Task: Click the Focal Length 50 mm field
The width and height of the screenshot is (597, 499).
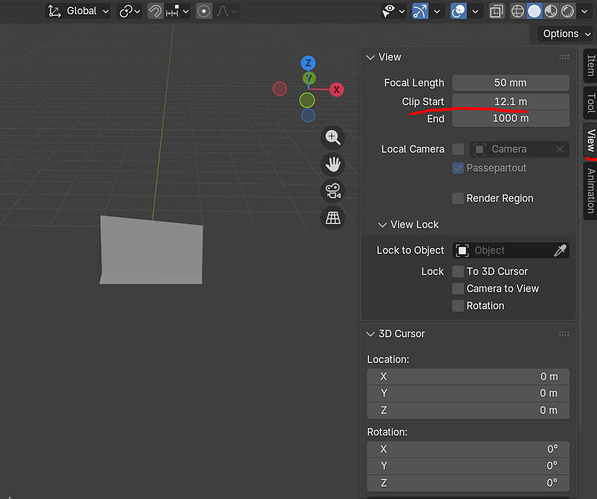Action: coord(511,83)
